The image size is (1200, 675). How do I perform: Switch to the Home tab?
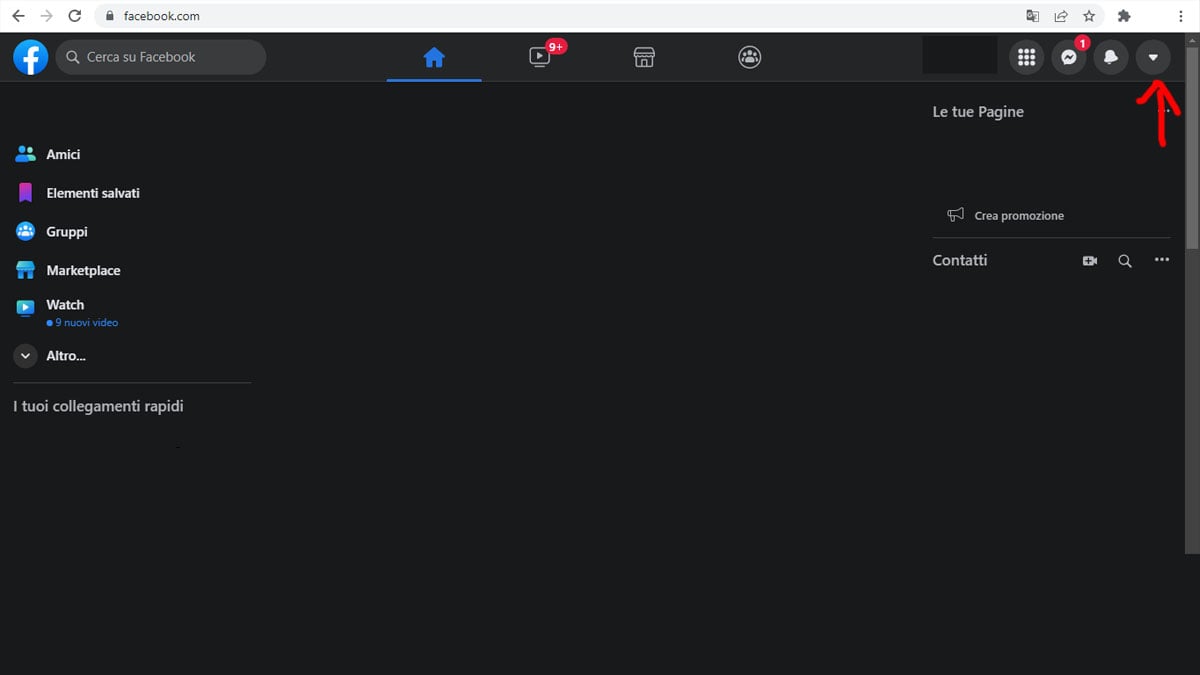pyautogui.click(x=434, y=57)
